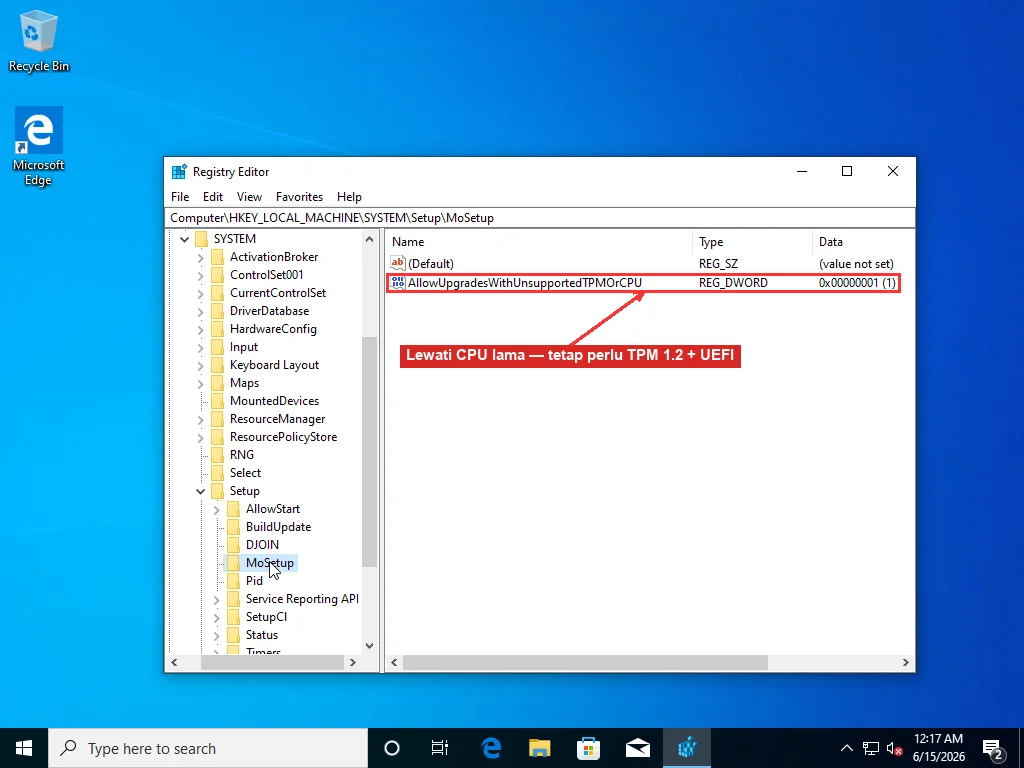Click the 0x00000001 (1) data cell
Screen dimensions: 1024x768
pos(857,283)
